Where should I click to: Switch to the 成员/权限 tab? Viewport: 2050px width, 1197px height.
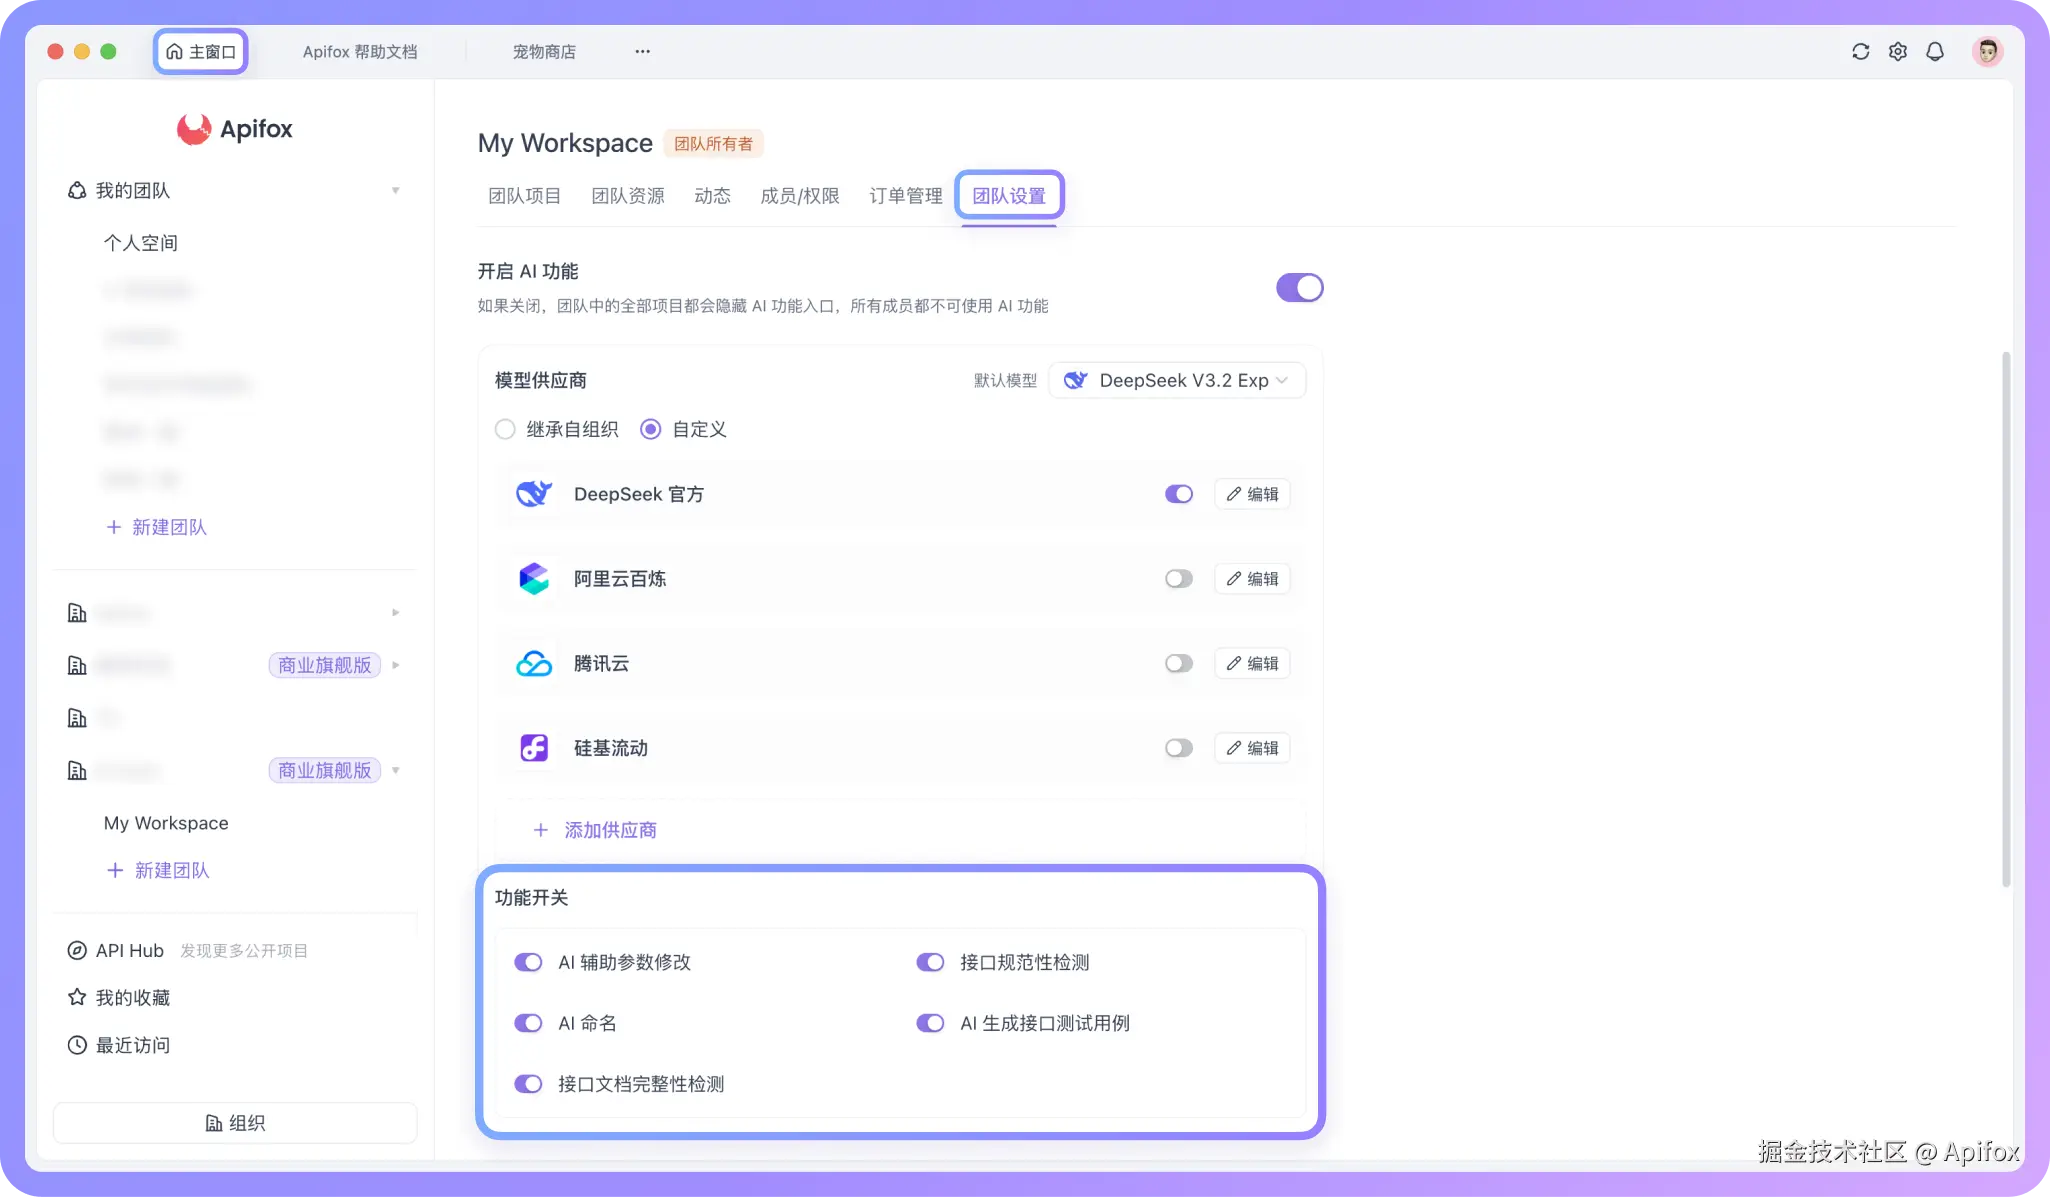pyautogui.click(x=799, y=196)
